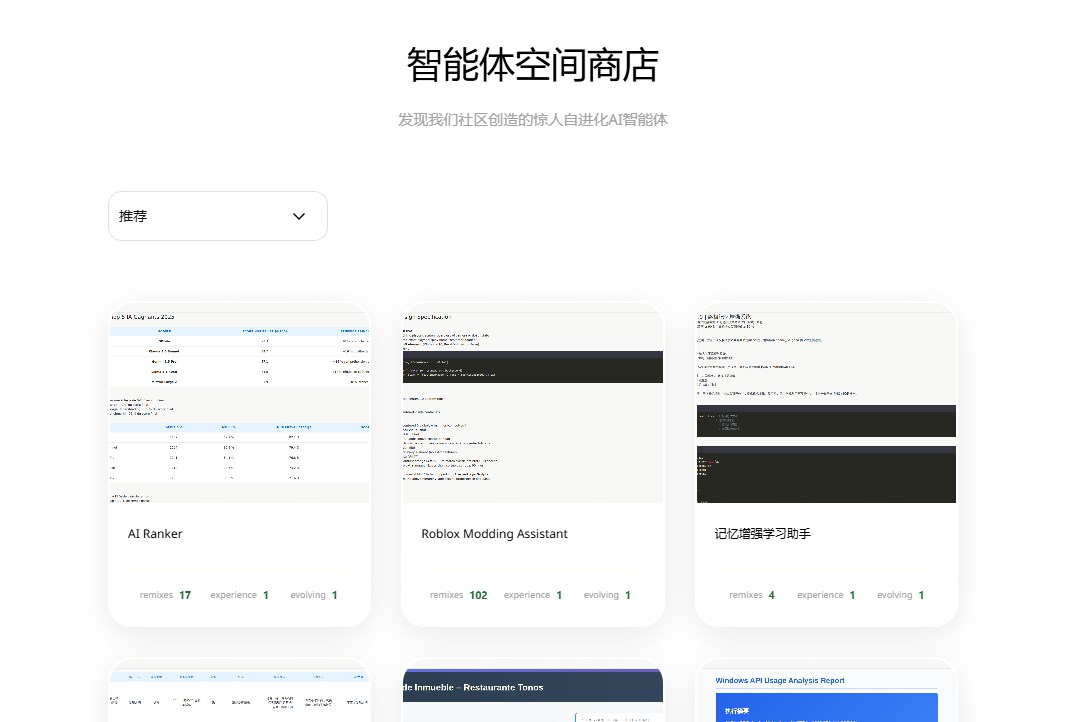Open the 推荐 sort dropdown
Viewport: 1066px width, 722px height.
[x=218, y=216]
